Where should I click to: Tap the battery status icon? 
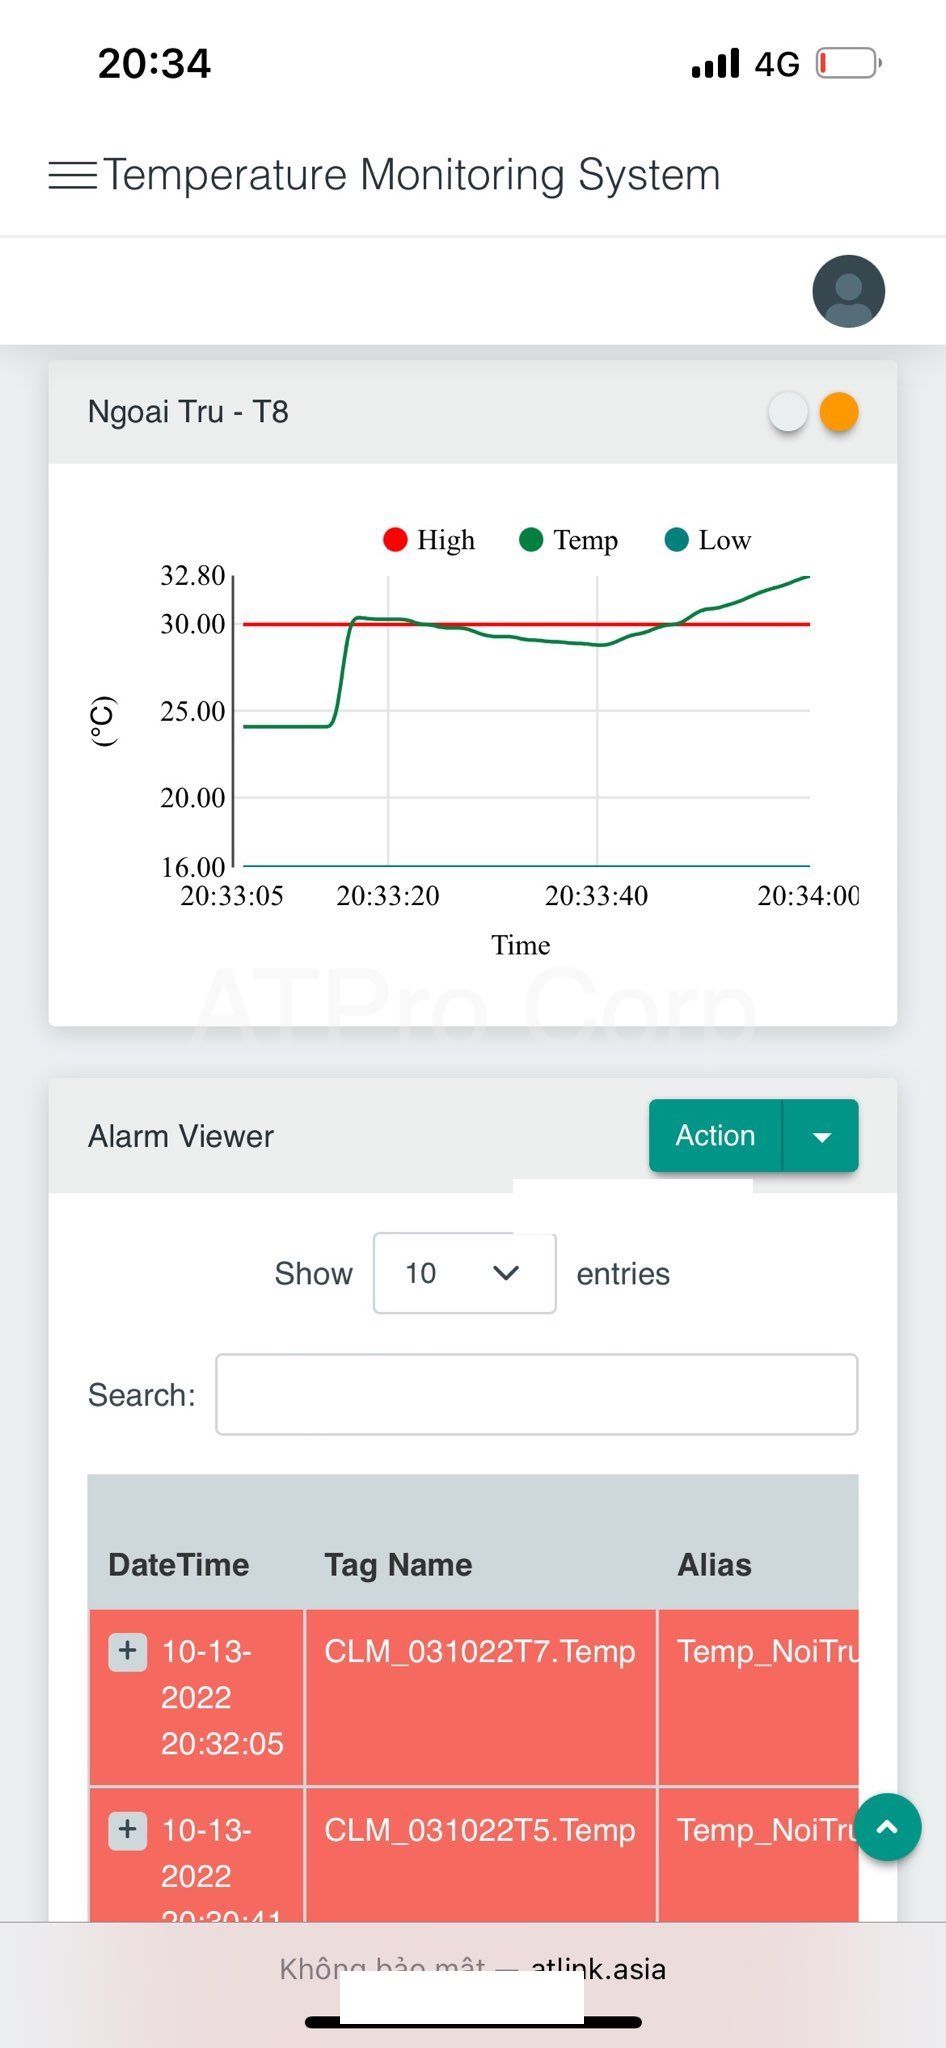(x=847, y=64)
